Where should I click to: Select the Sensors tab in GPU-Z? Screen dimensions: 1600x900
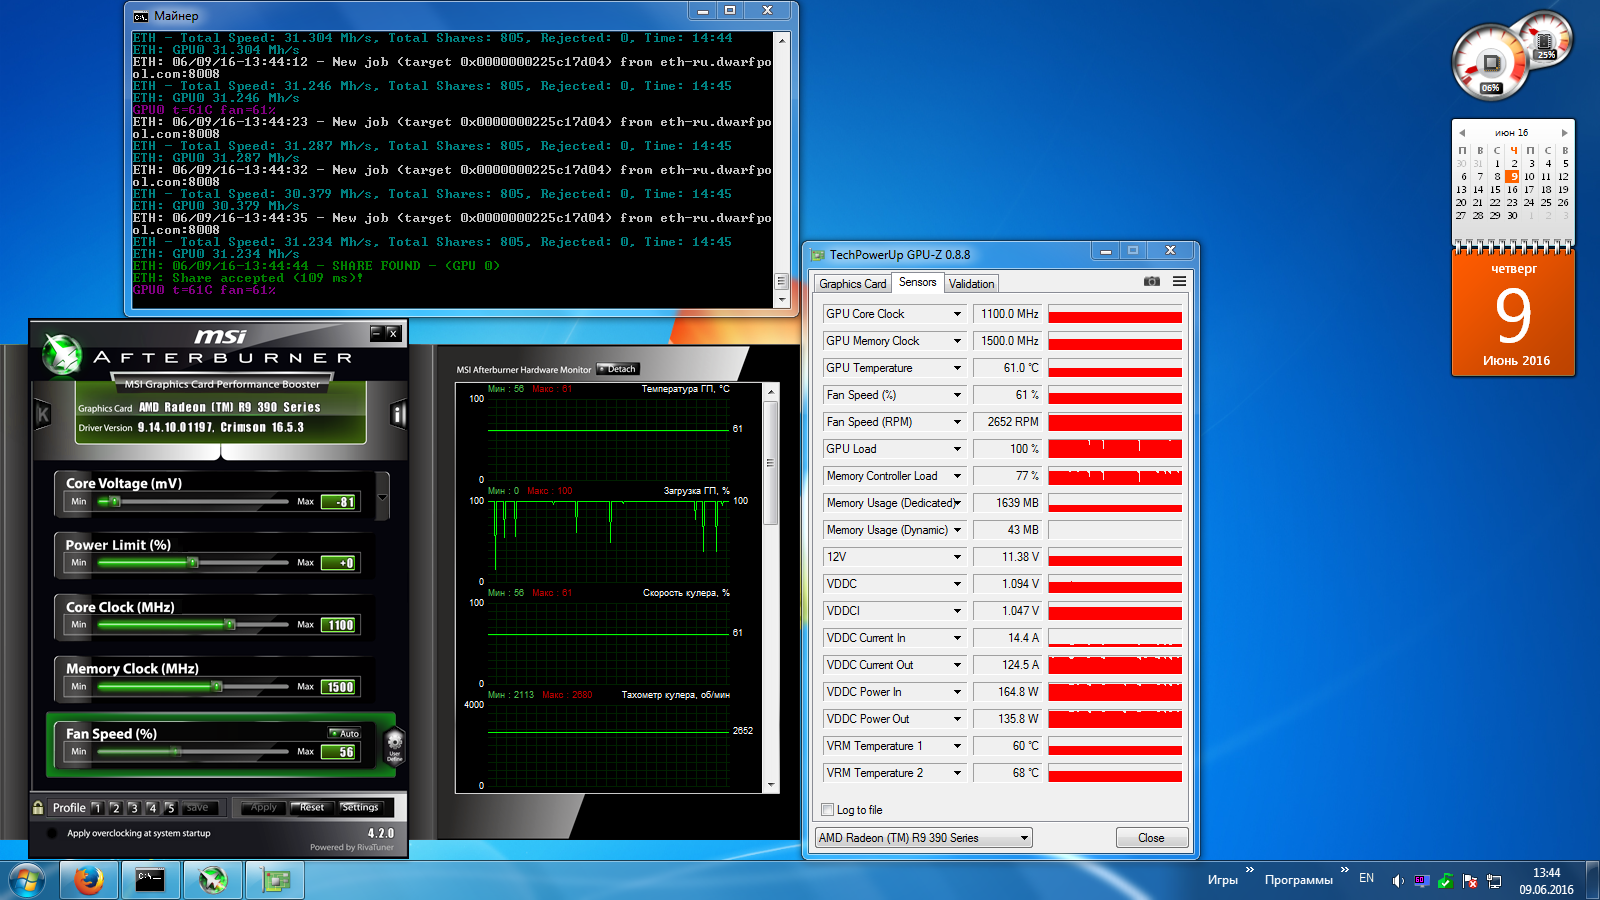917,282
